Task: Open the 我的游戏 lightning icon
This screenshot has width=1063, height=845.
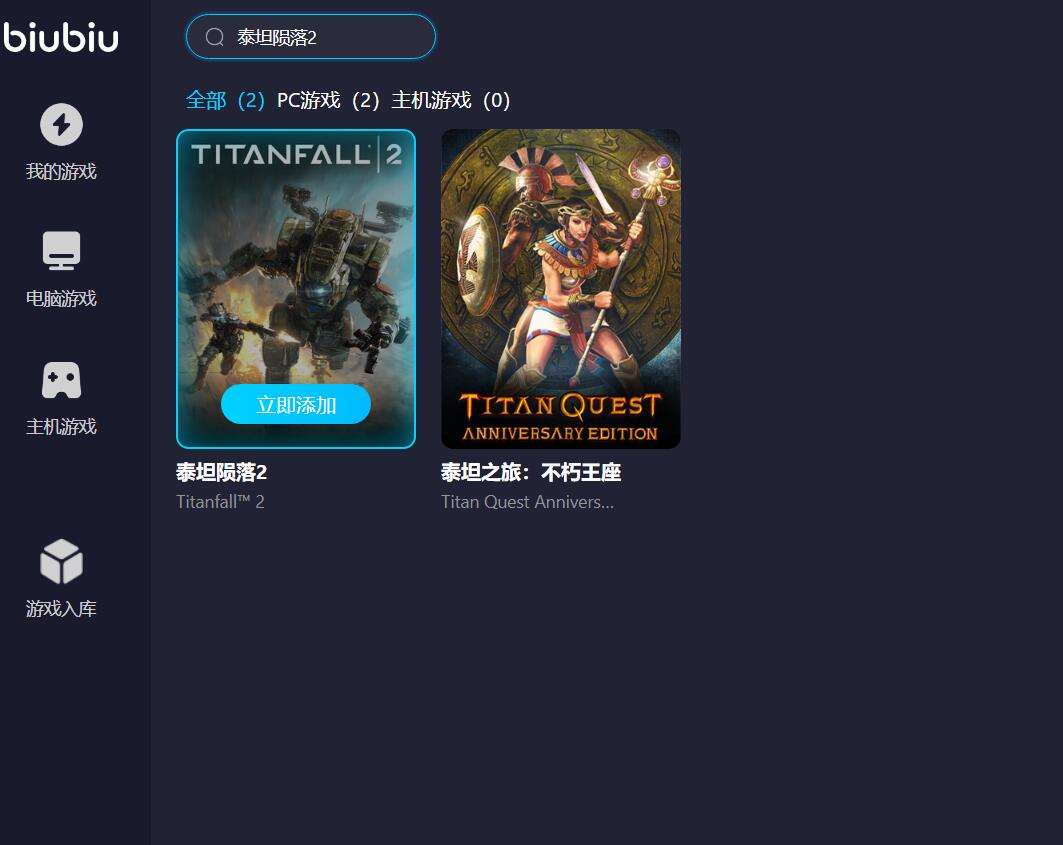Action: pos(61,125)
